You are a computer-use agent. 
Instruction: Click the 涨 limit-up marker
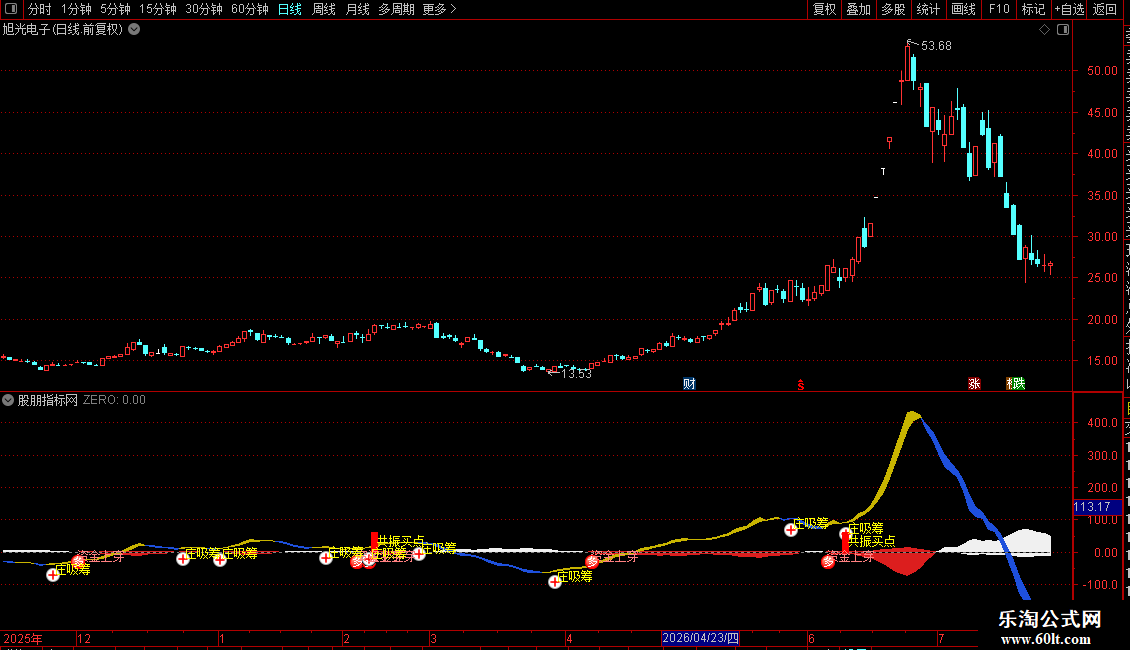974,383
